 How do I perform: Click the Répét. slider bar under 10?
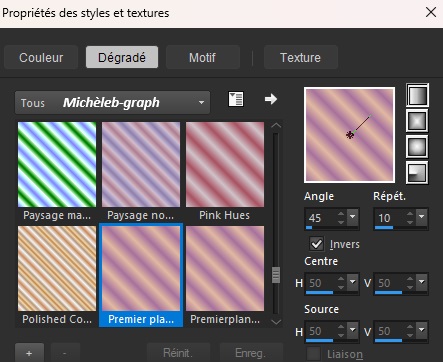pyautogui.click(x=401, y=228)
